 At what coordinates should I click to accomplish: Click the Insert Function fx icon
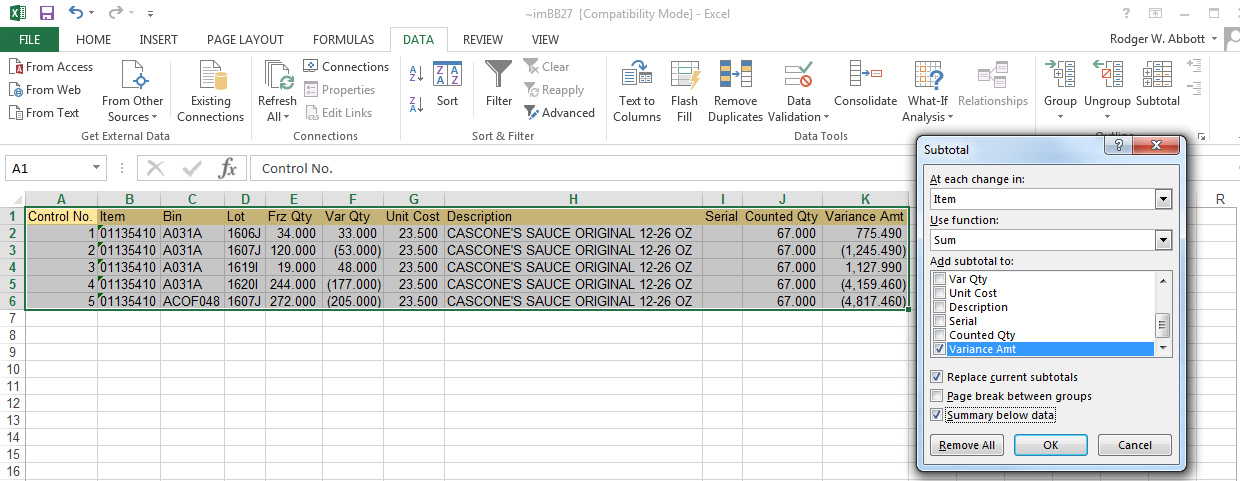[228, 168]
